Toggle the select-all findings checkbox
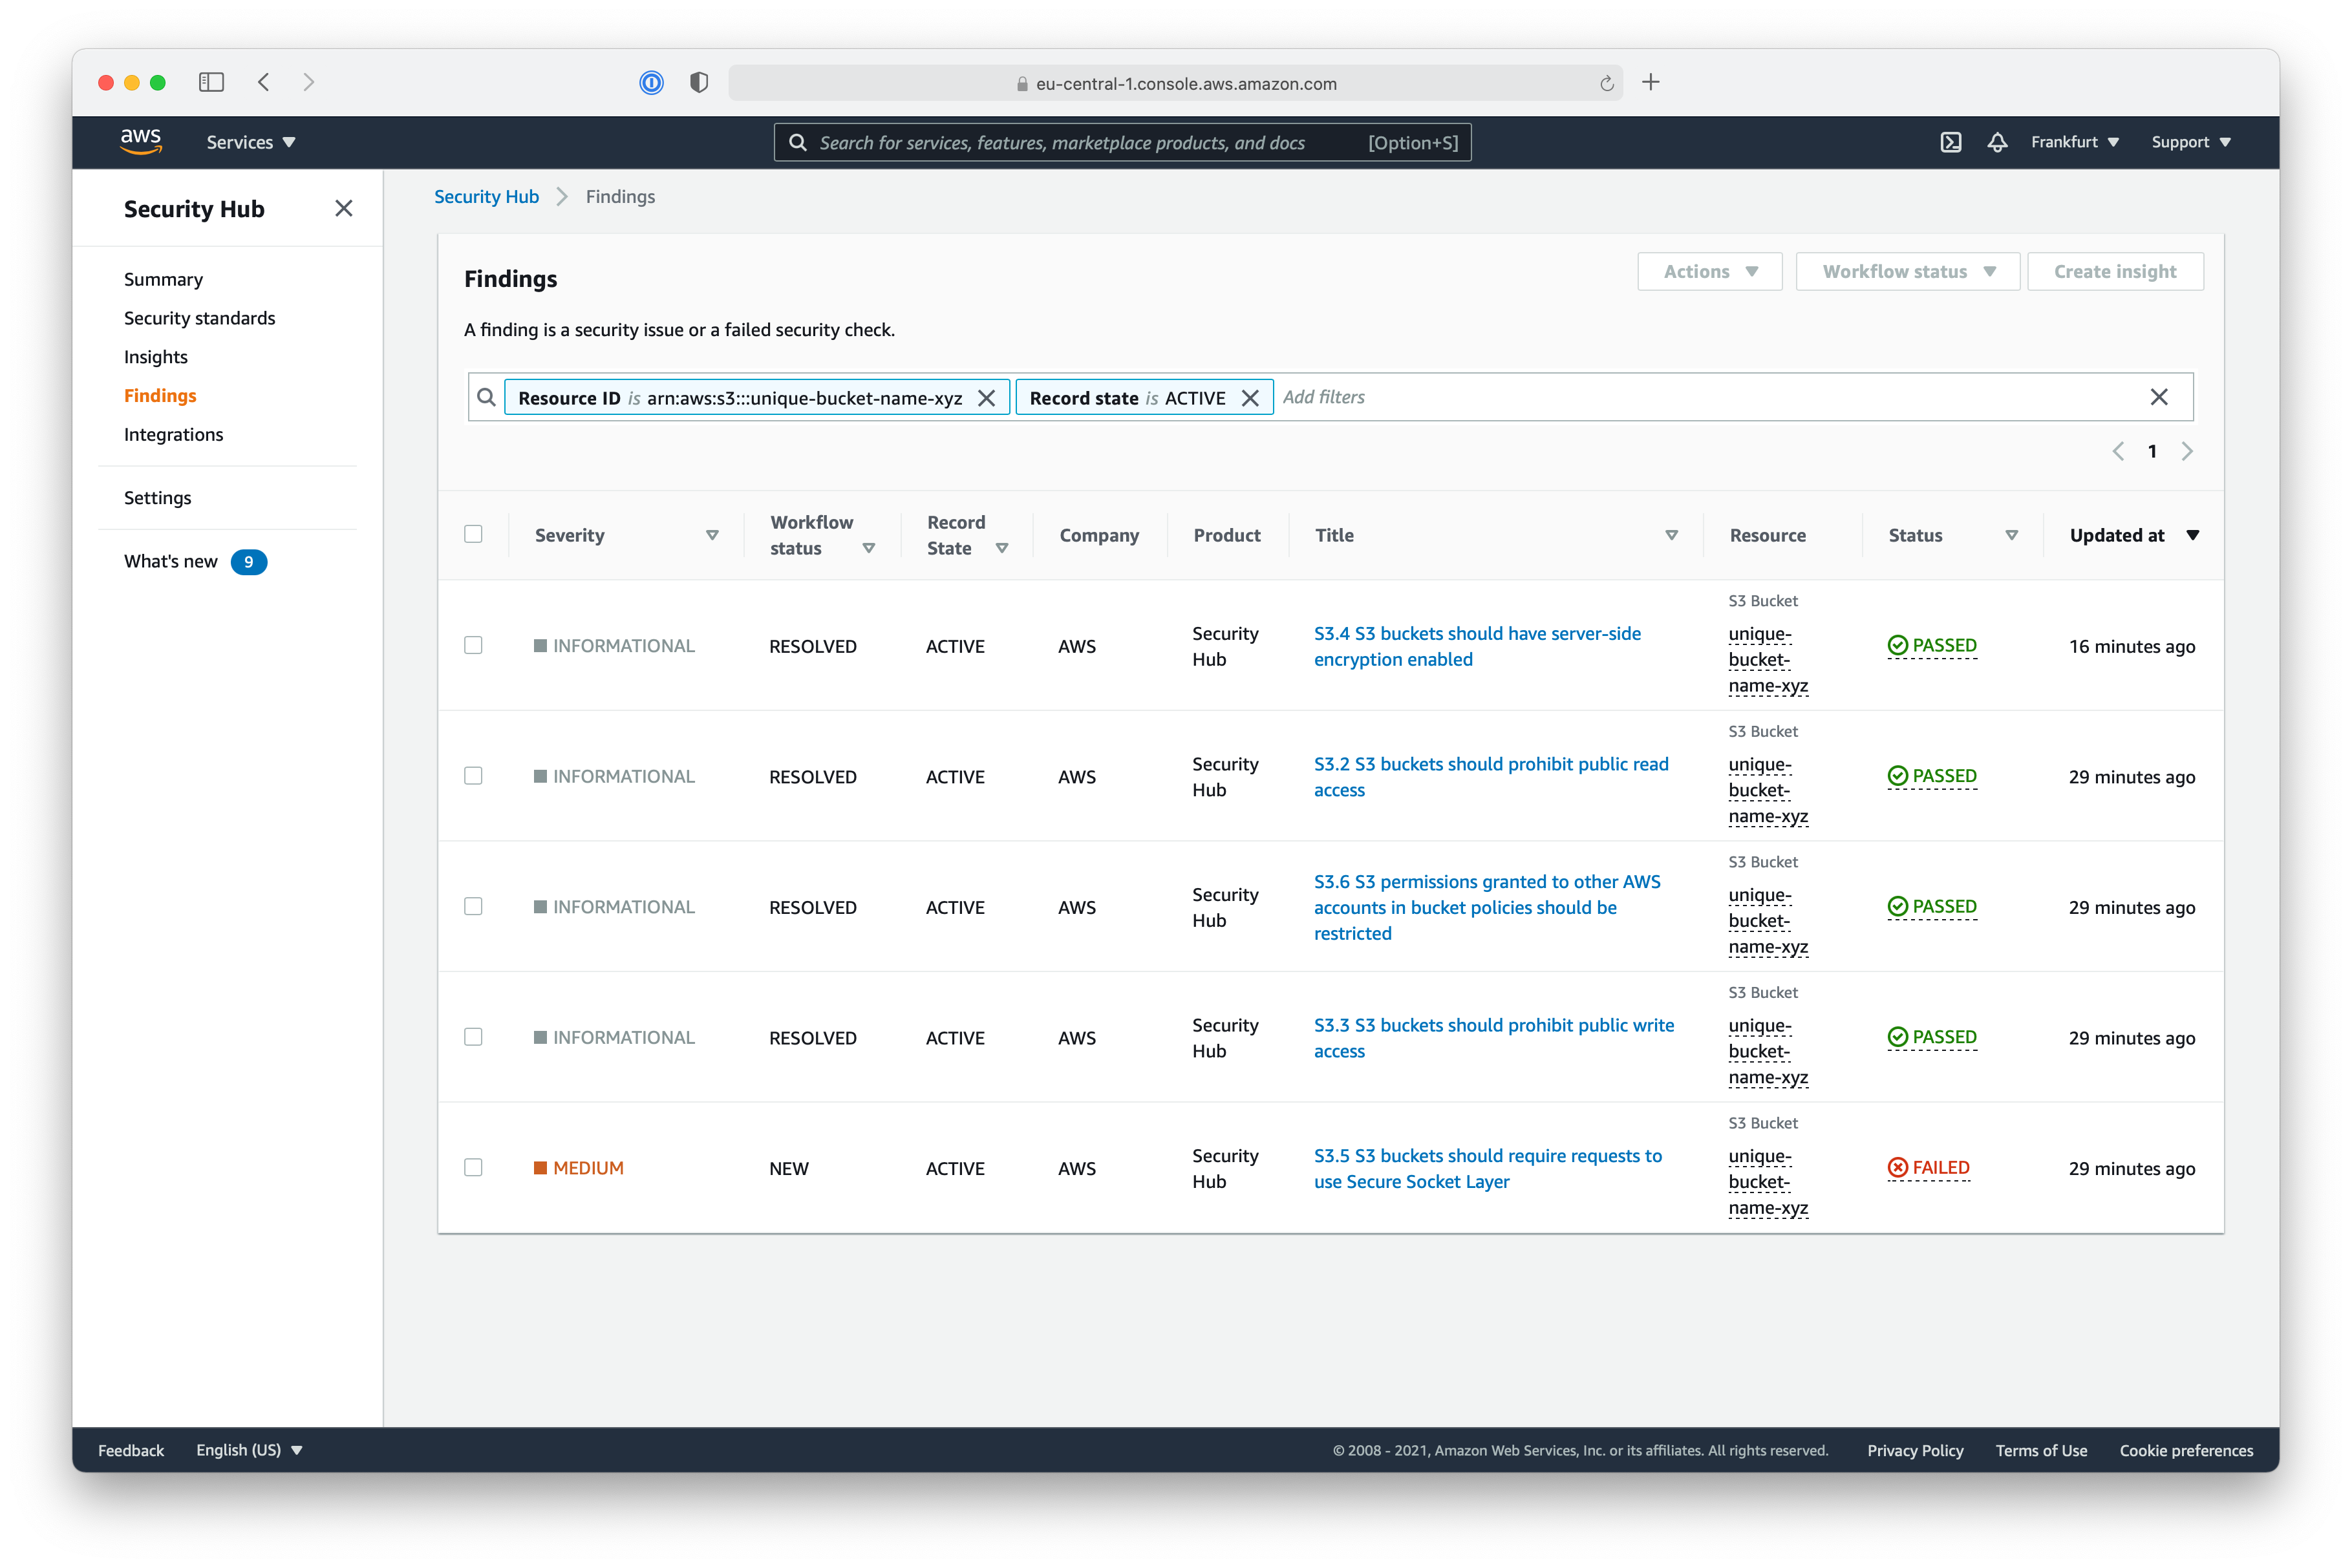2352x1568 pixels. (x=475, y=534)
